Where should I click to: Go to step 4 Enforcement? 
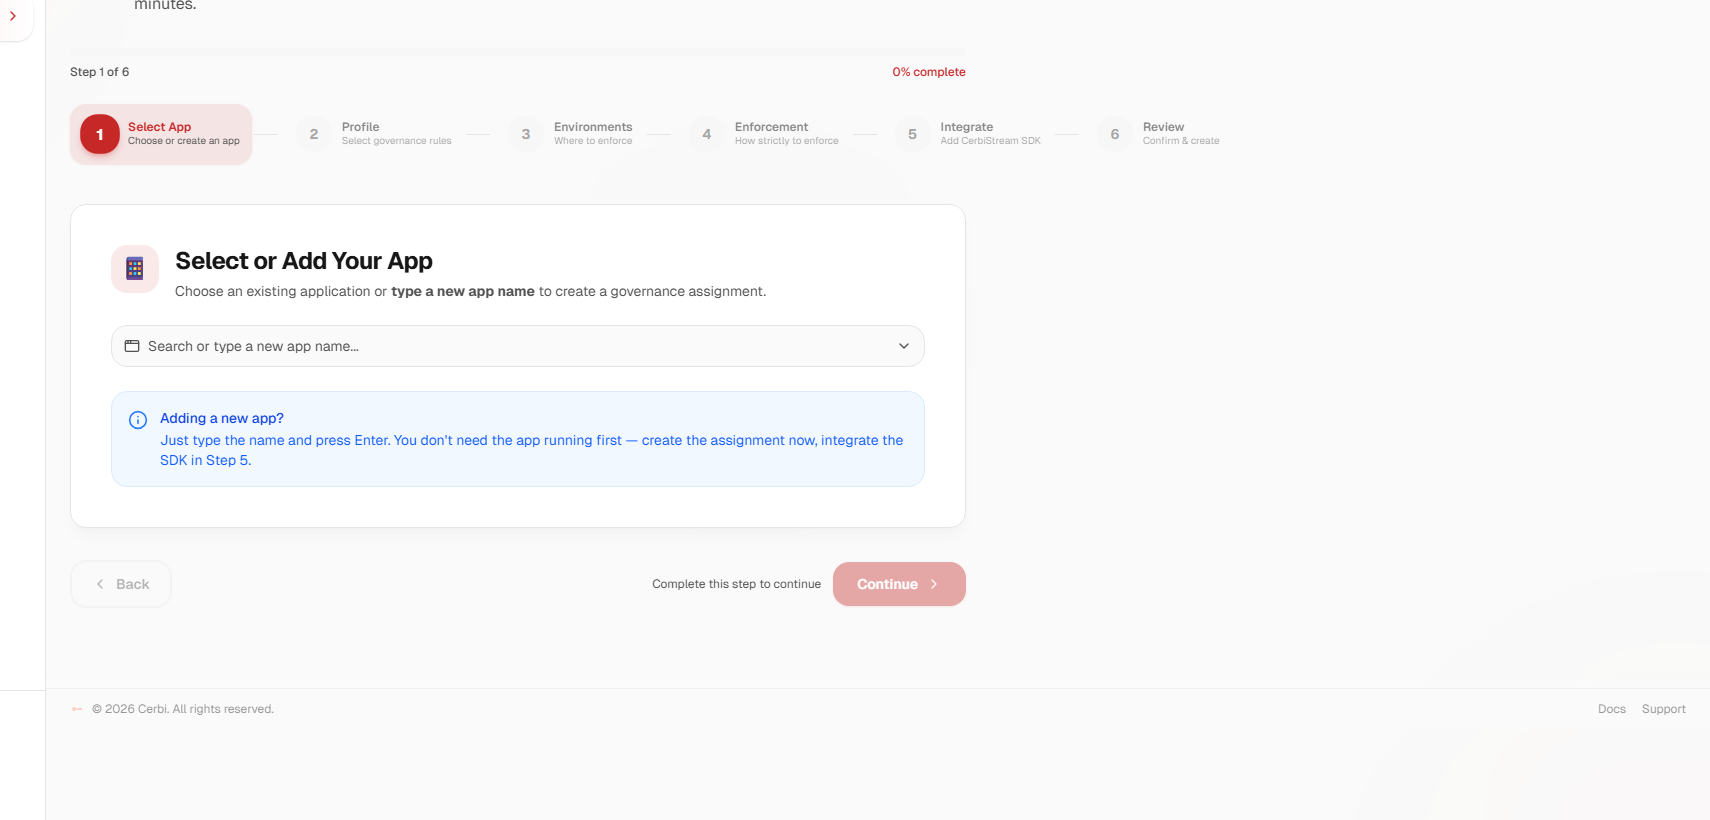pyautogui.click(x=765, y=134)
